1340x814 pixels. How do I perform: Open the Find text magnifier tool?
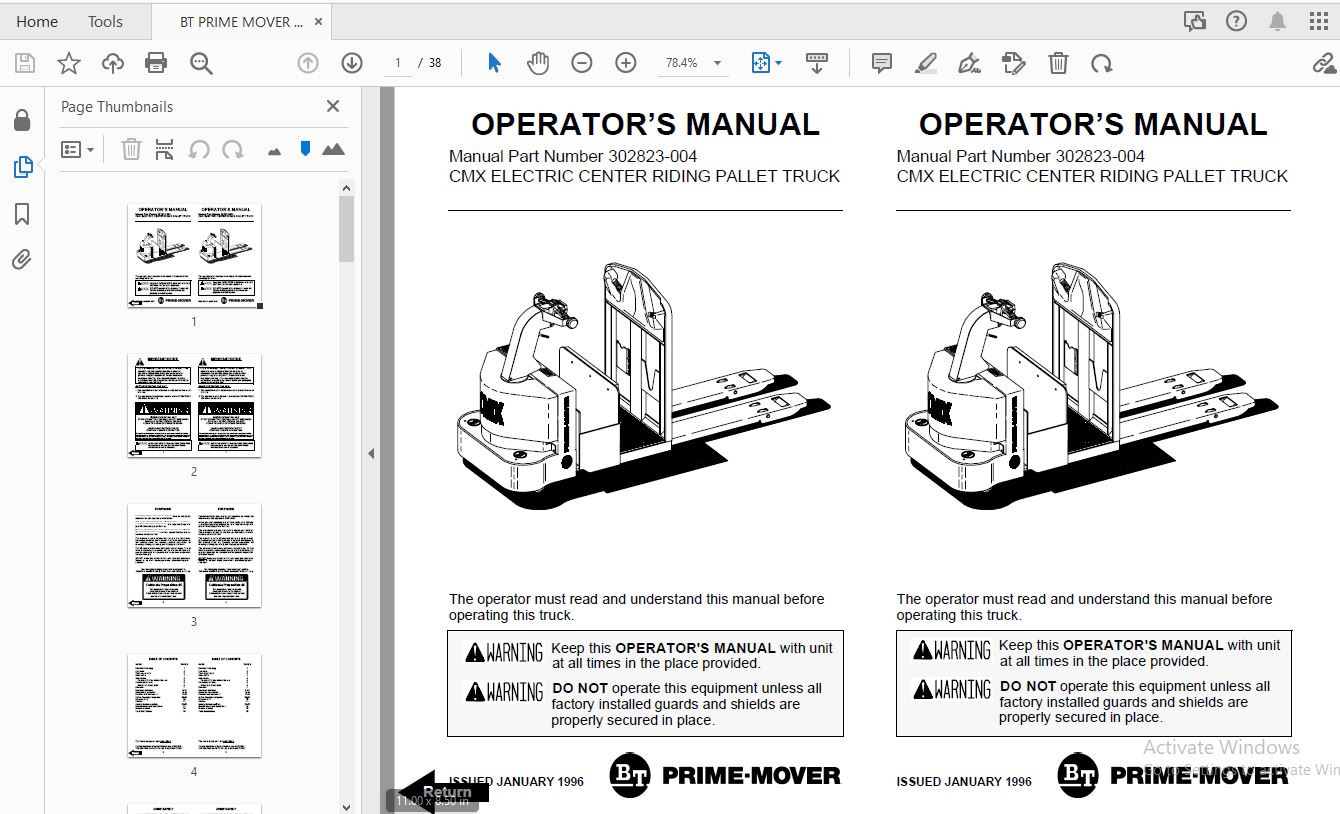201,64
